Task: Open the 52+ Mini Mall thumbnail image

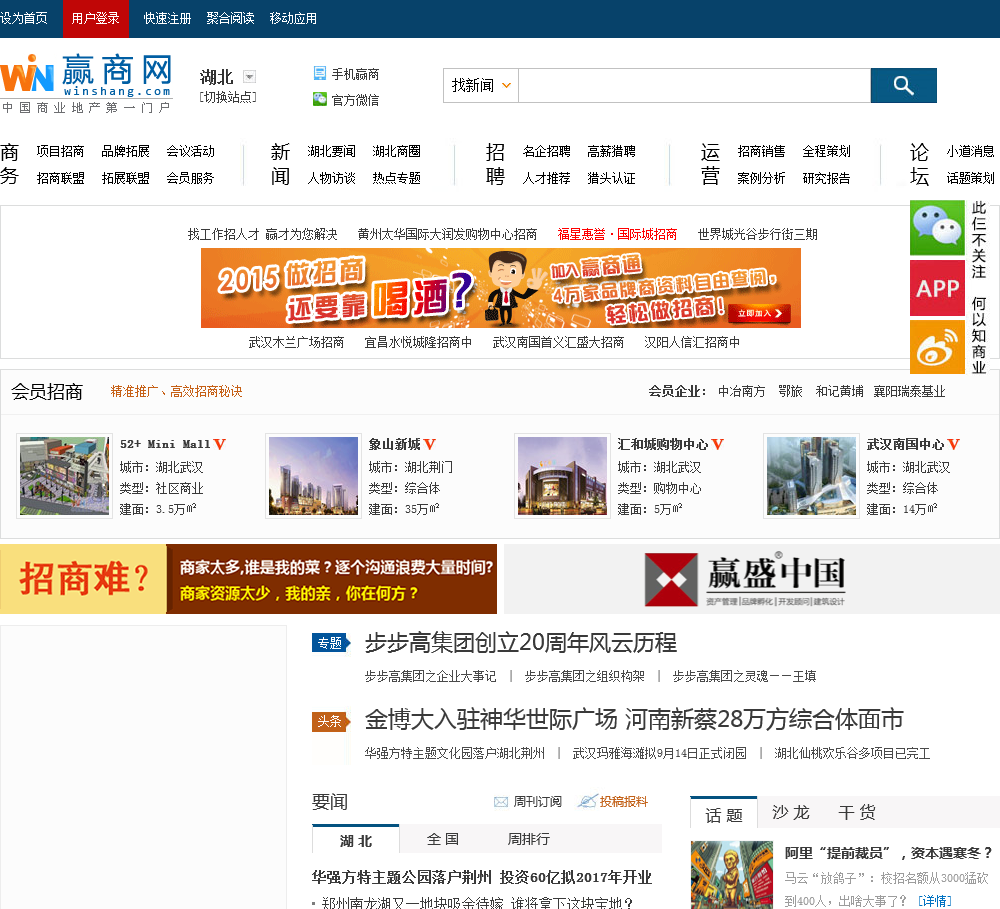Action: [x=64, y=476]
